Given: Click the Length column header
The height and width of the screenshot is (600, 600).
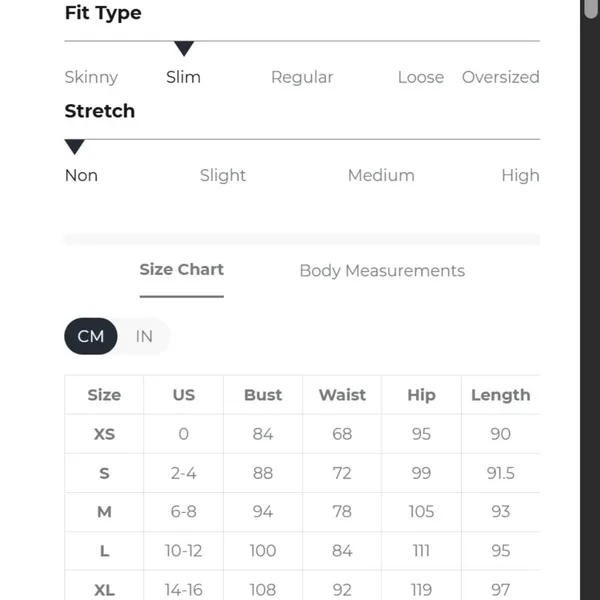Looking at the screenshot, I should click(x=501, y=395).
